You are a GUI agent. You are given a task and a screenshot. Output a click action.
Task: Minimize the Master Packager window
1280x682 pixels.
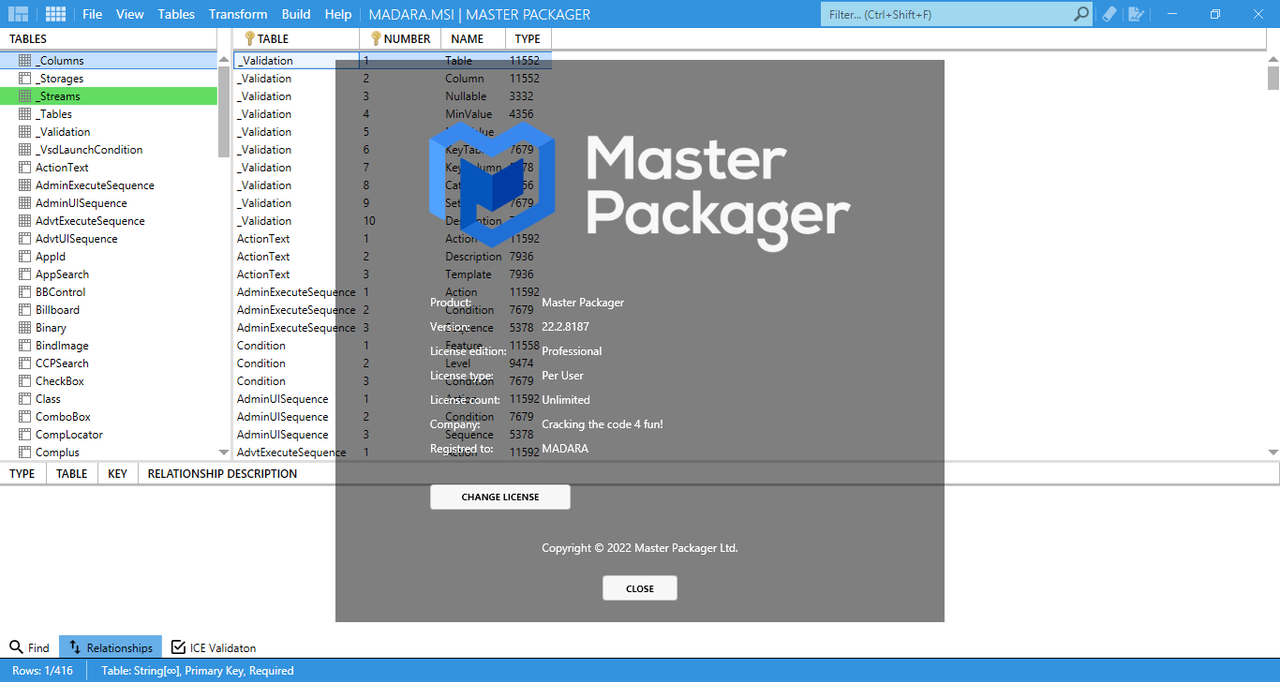[x=1171, y=14]
